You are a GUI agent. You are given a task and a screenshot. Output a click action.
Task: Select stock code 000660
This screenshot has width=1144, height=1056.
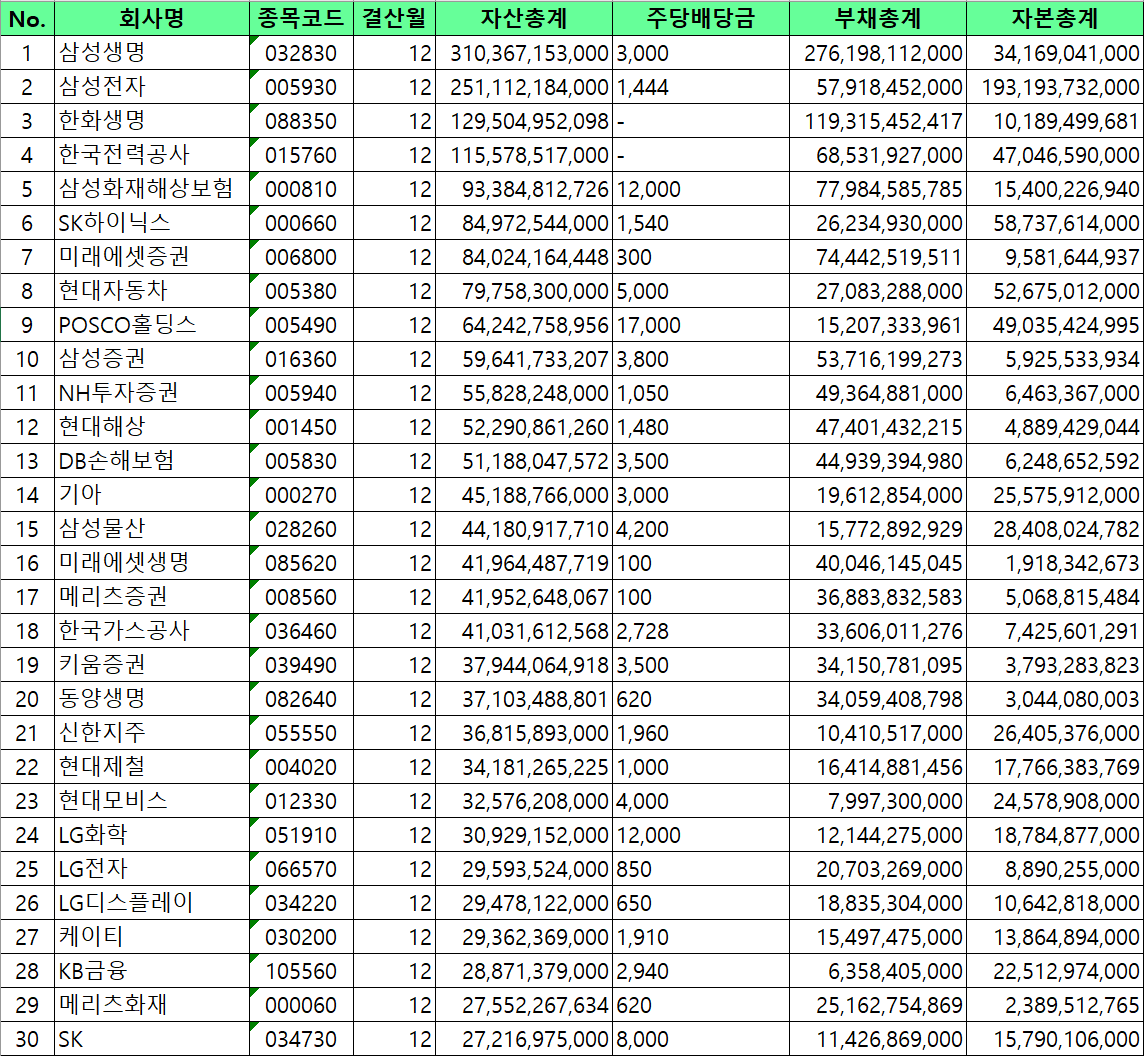301,223
